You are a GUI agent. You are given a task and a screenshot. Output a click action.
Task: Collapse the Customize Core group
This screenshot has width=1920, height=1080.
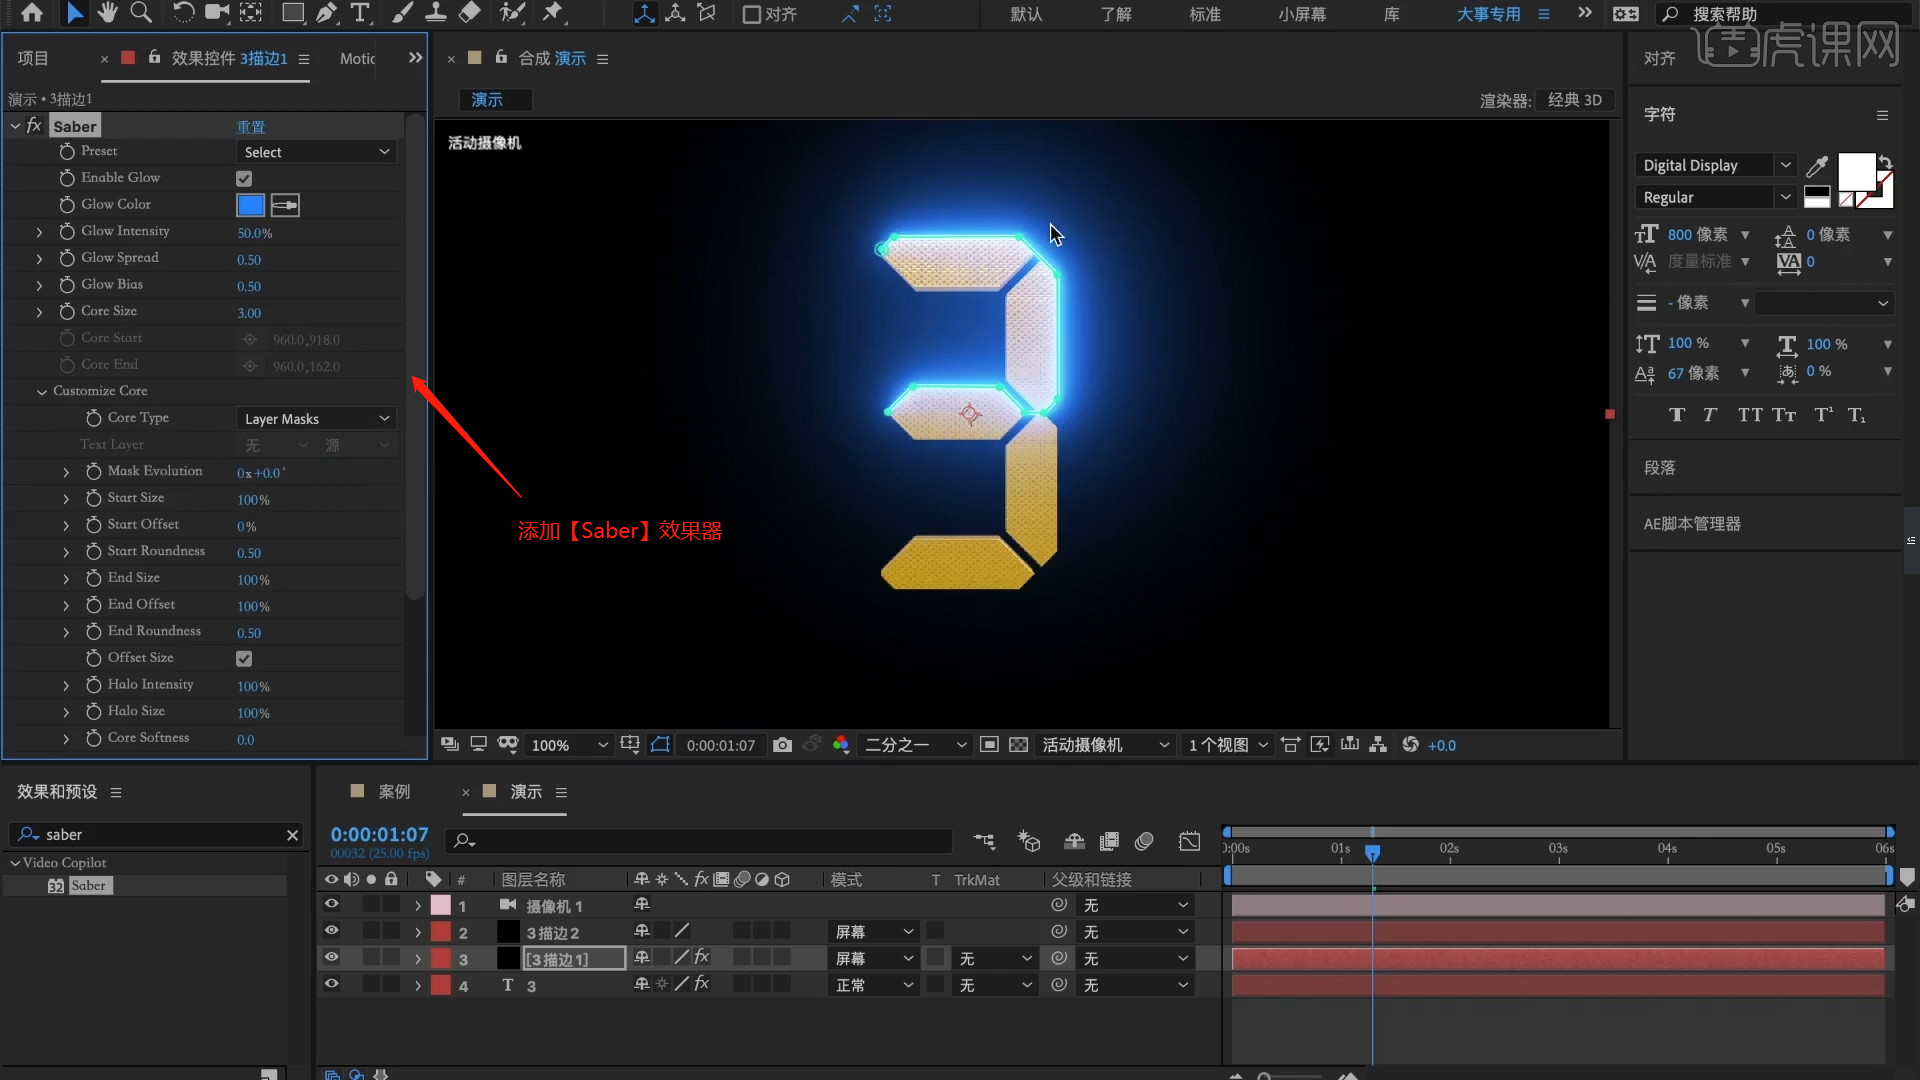pos(42,392)
